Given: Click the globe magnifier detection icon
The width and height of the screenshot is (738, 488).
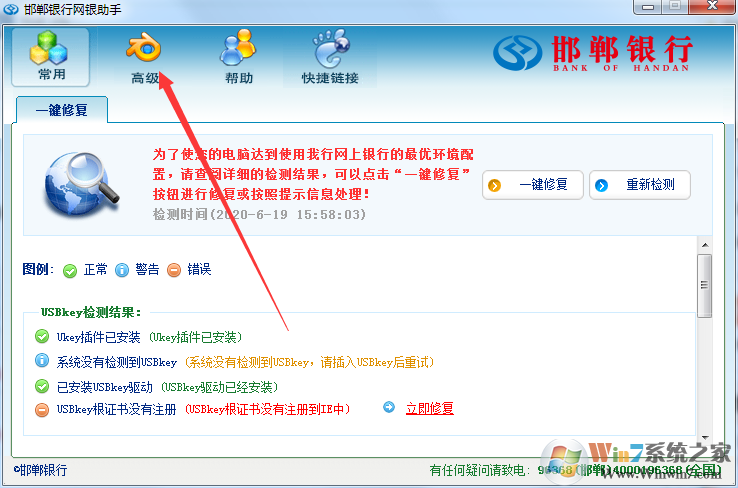Looking at the screenshot, I should point(81,184).
